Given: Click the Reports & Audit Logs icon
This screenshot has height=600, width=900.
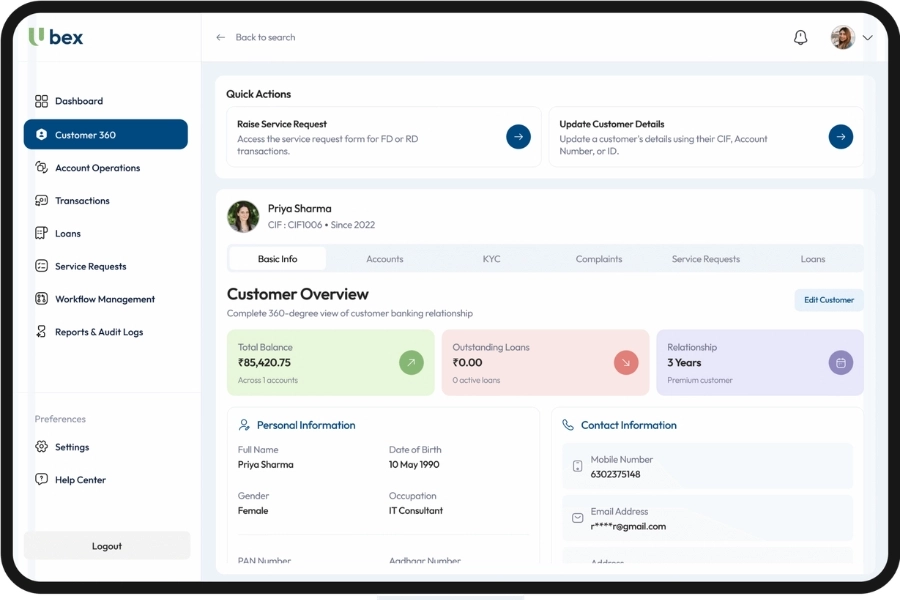Looking at the screenshot, I should 41,332.
